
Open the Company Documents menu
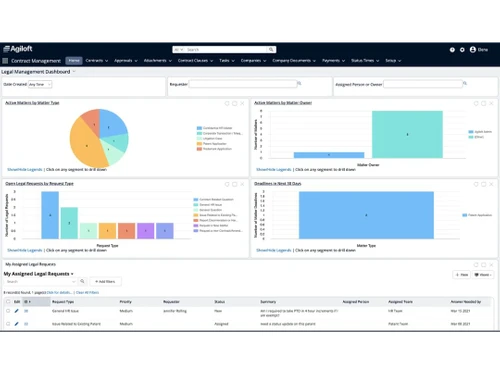pyautogui.click(x=294, y=61)
